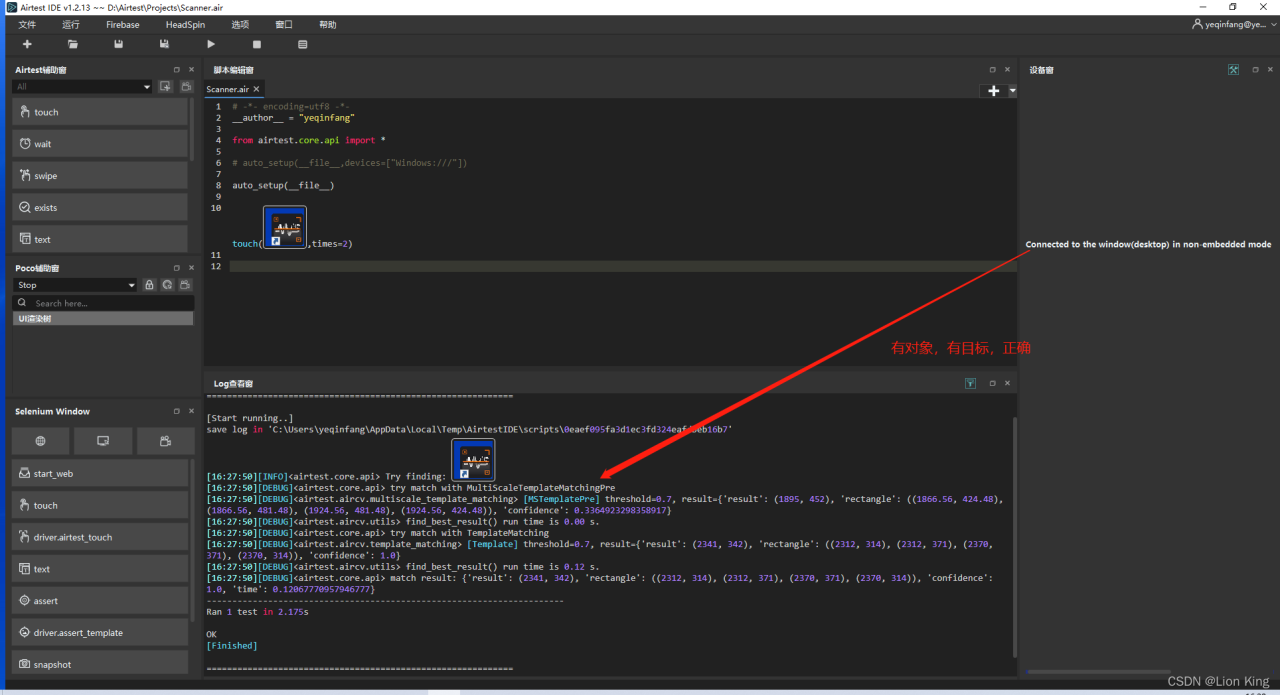Float the Airtest assistant panel
The height and width of the screenshot is (695, 1280).
click(x=176, y=70)
